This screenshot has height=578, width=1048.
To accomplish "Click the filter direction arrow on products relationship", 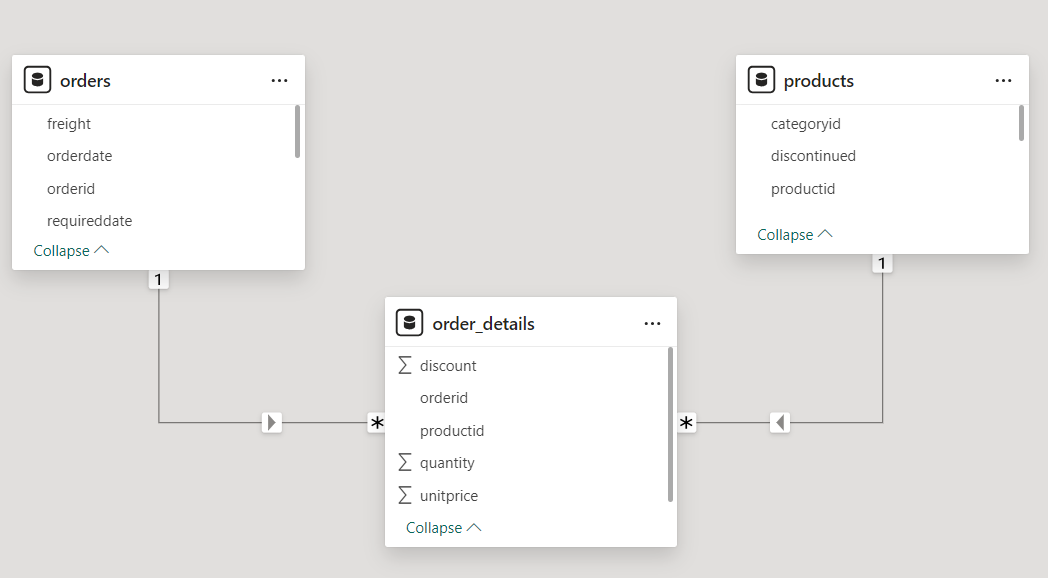I will (x=781, y=423).
